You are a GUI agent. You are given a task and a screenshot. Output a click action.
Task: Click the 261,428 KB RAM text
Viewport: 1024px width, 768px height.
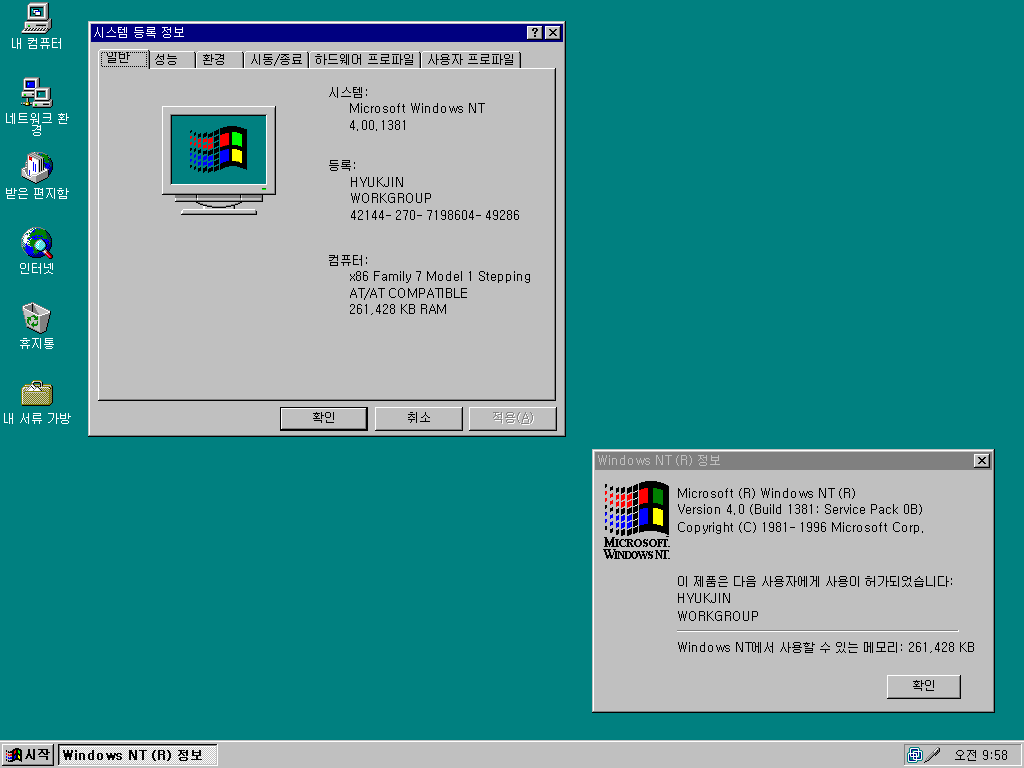pos(398,310)
